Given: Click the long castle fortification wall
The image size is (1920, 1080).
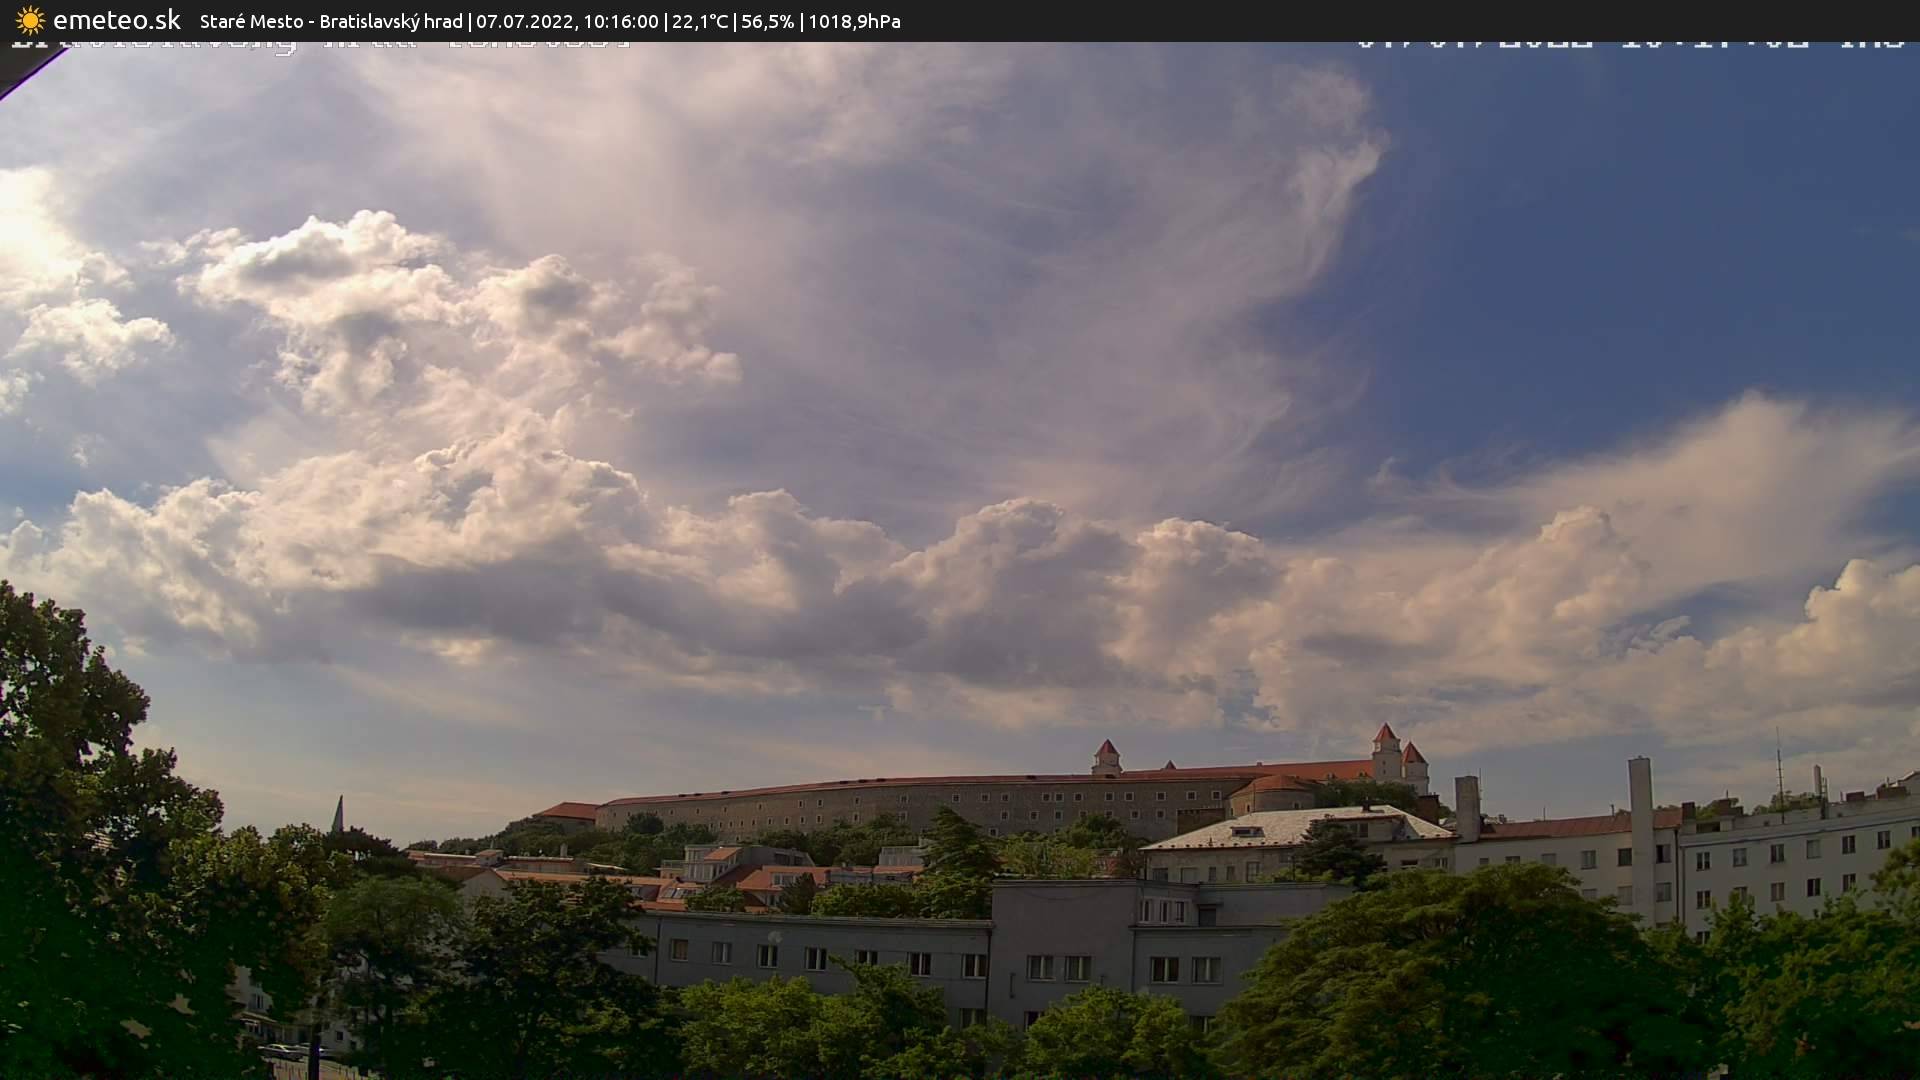Looking at the screenshot, I should 900,803.
